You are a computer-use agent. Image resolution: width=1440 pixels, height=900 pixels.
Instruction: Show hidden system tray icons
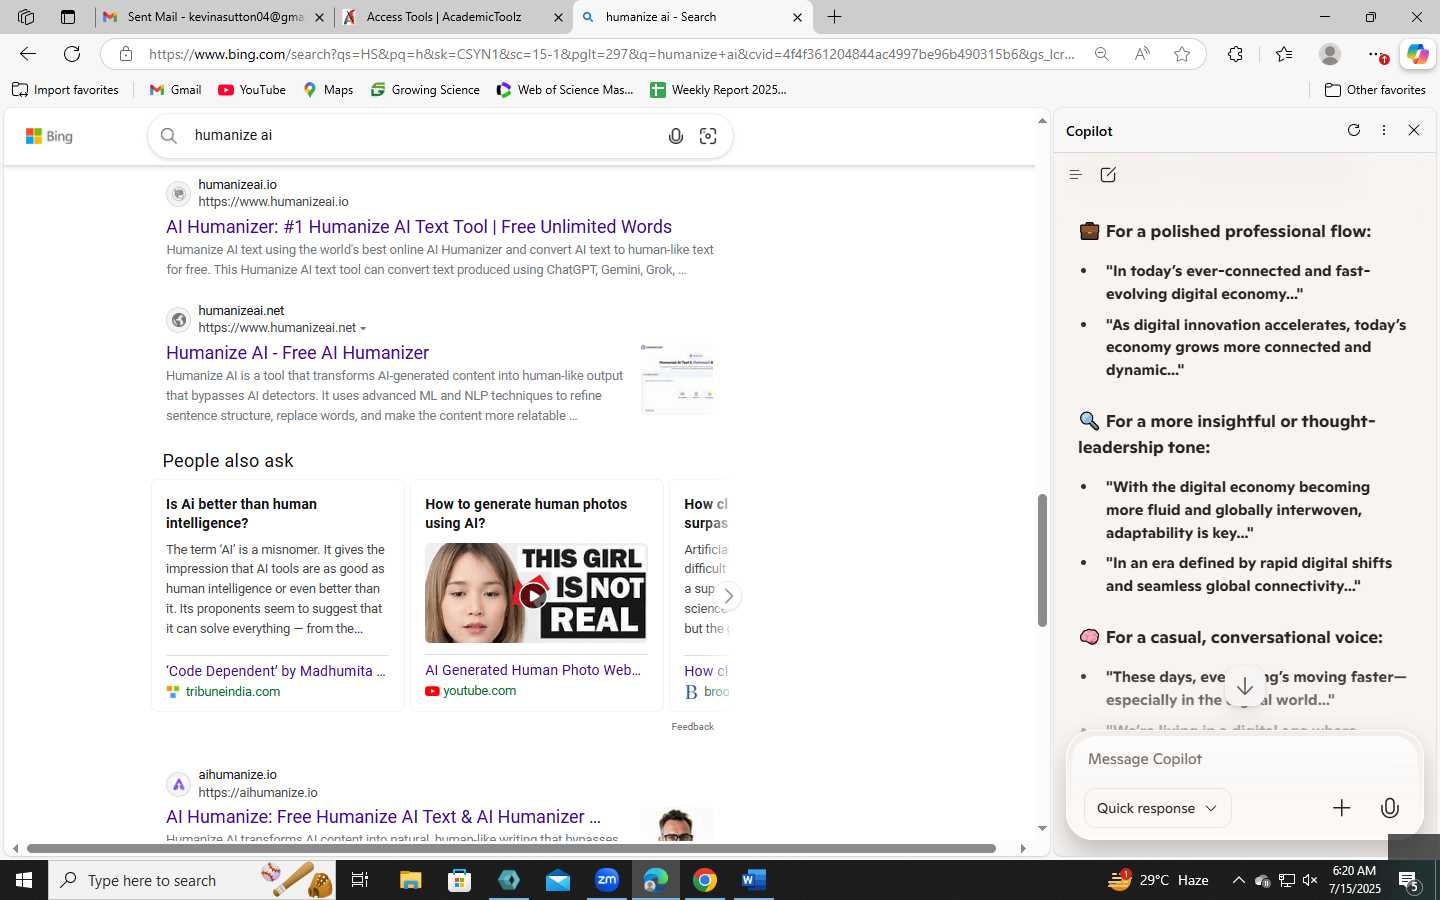[1238, 880]
